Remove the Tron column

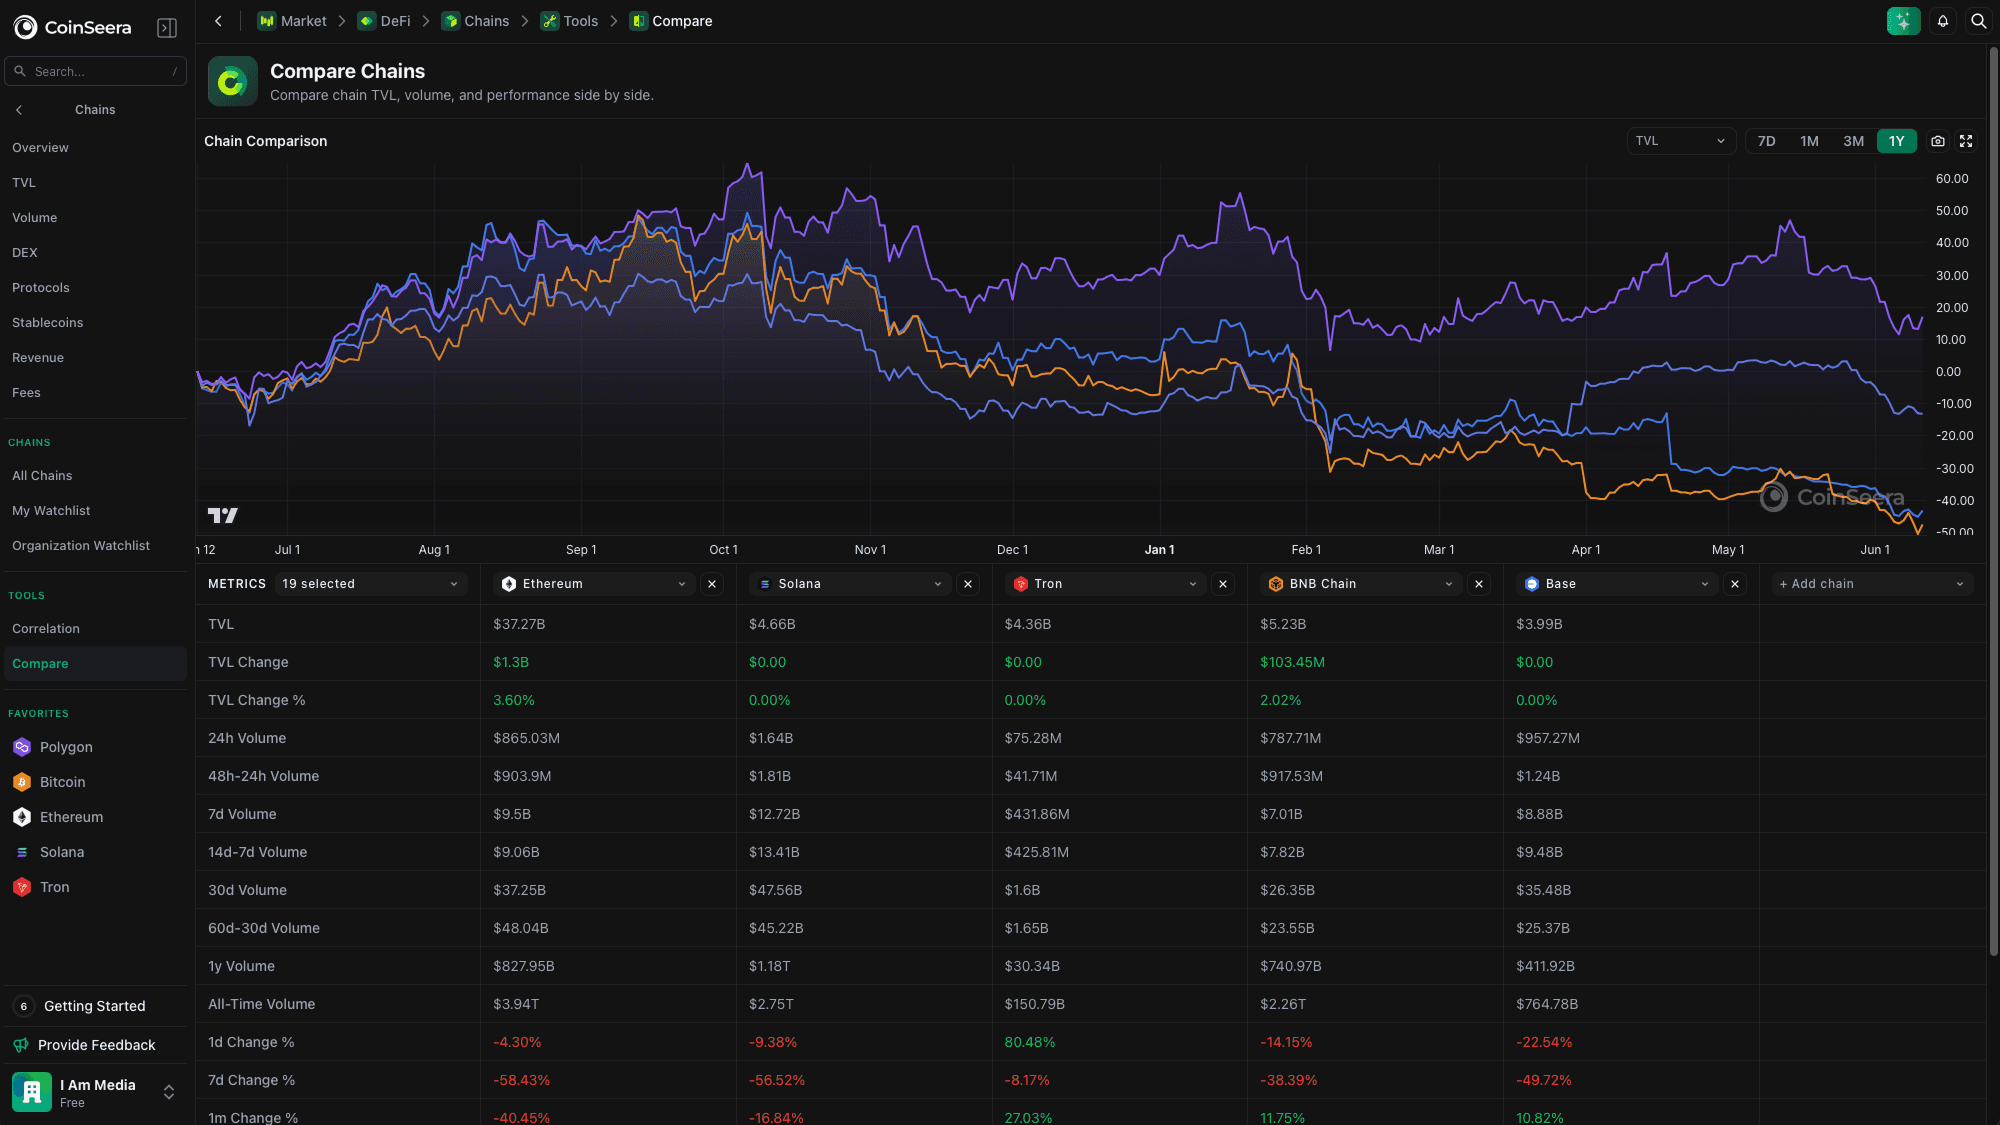coord(1223,584)
